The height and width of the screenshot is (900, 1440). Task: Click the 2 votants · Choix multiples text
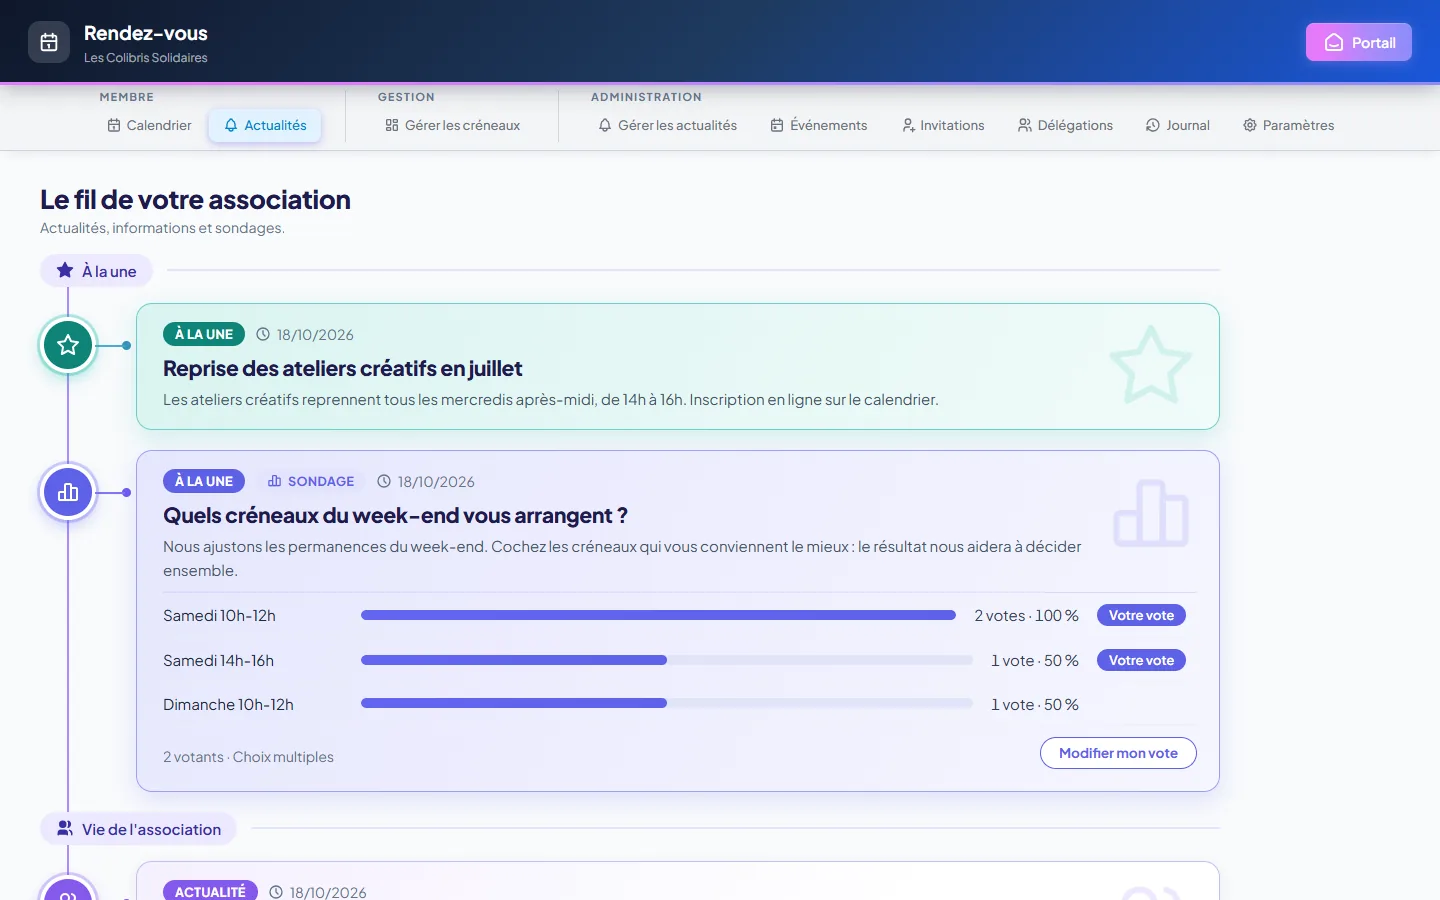pos(248,757)
